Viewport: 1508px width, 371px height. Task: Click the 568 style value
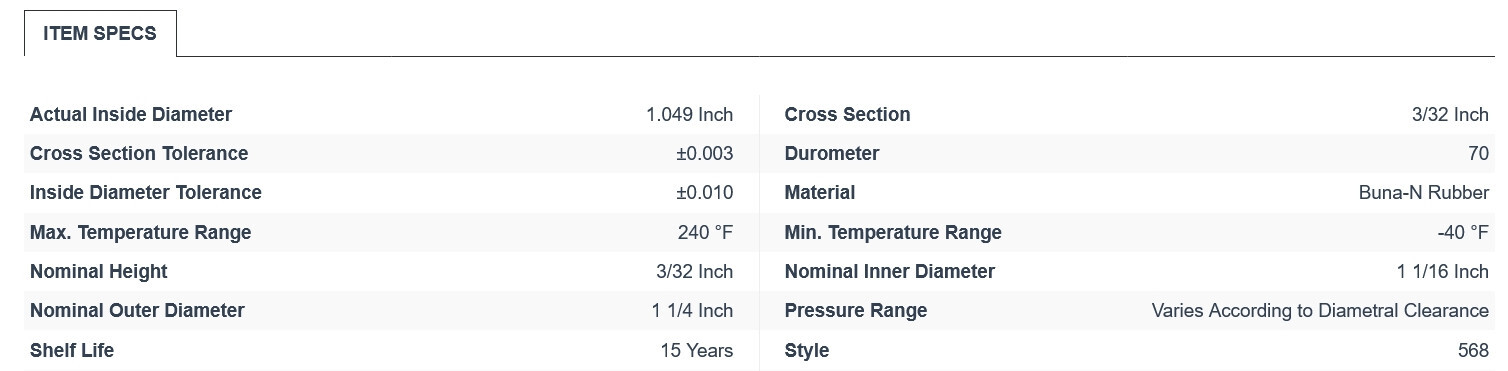click(1473, 350)
